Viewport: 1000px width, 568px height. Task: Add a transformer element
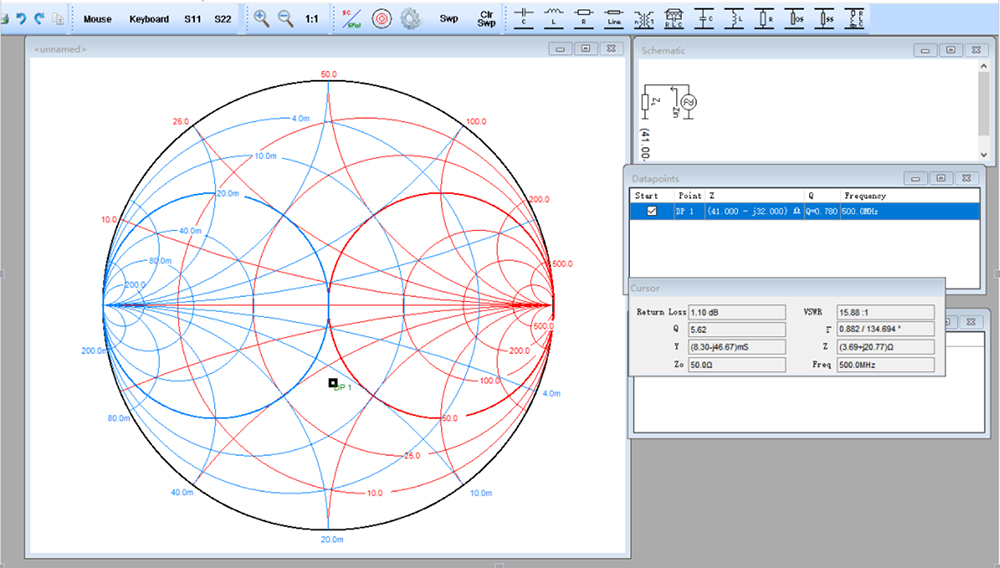pyautogui.click(x=644, y=18)
